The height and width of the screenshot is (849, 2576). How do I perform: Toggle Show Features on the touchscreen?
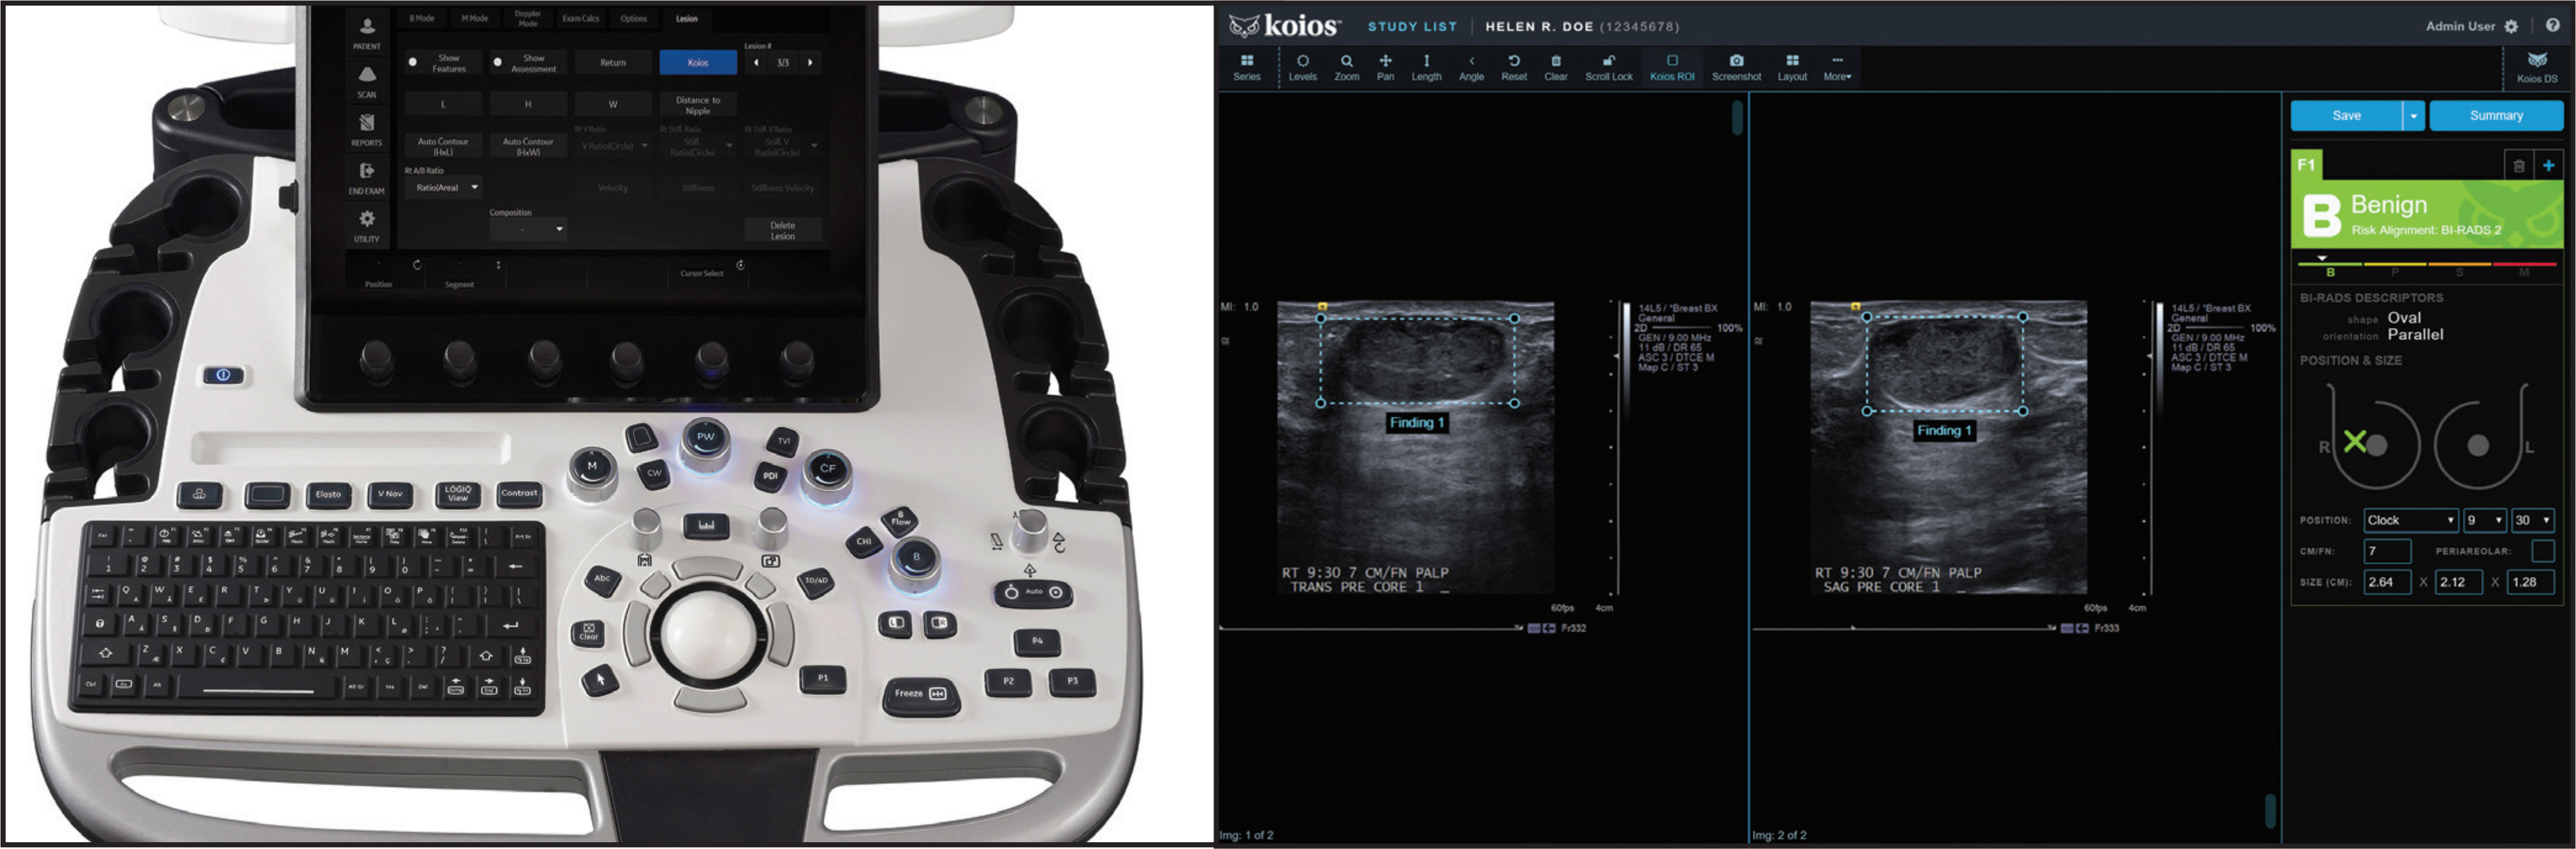point(442,63)
